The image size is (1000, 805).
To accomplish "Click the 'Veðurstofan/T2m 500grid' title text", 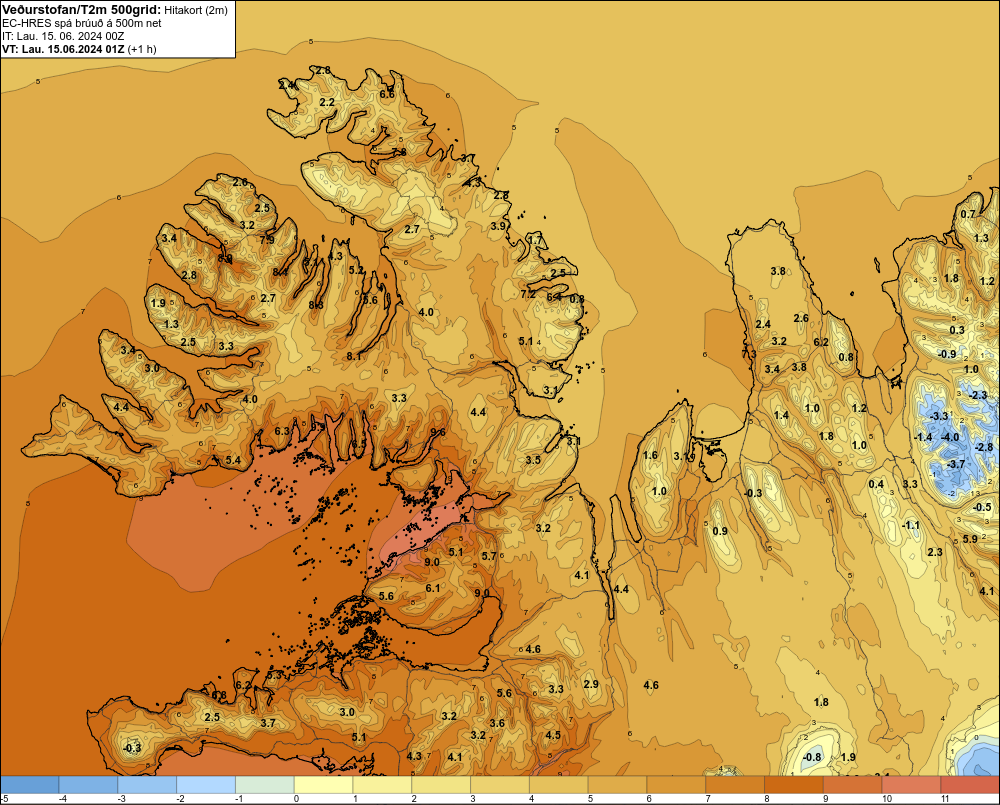I will [x=79, y=10].
